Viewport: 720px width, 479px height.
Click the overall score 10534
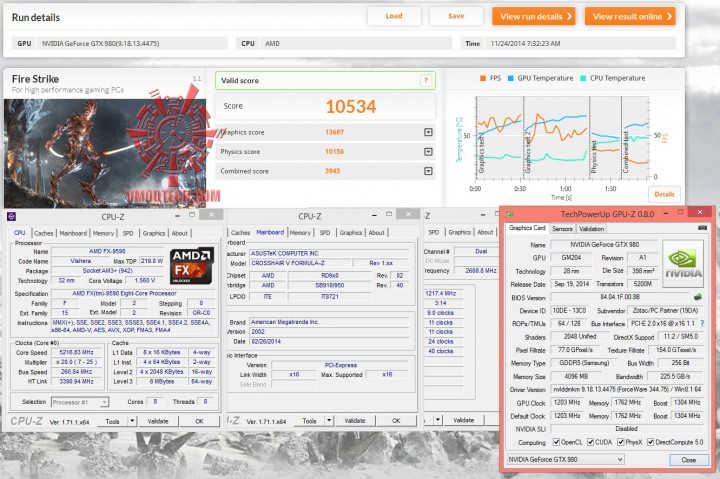pos(351,107)
